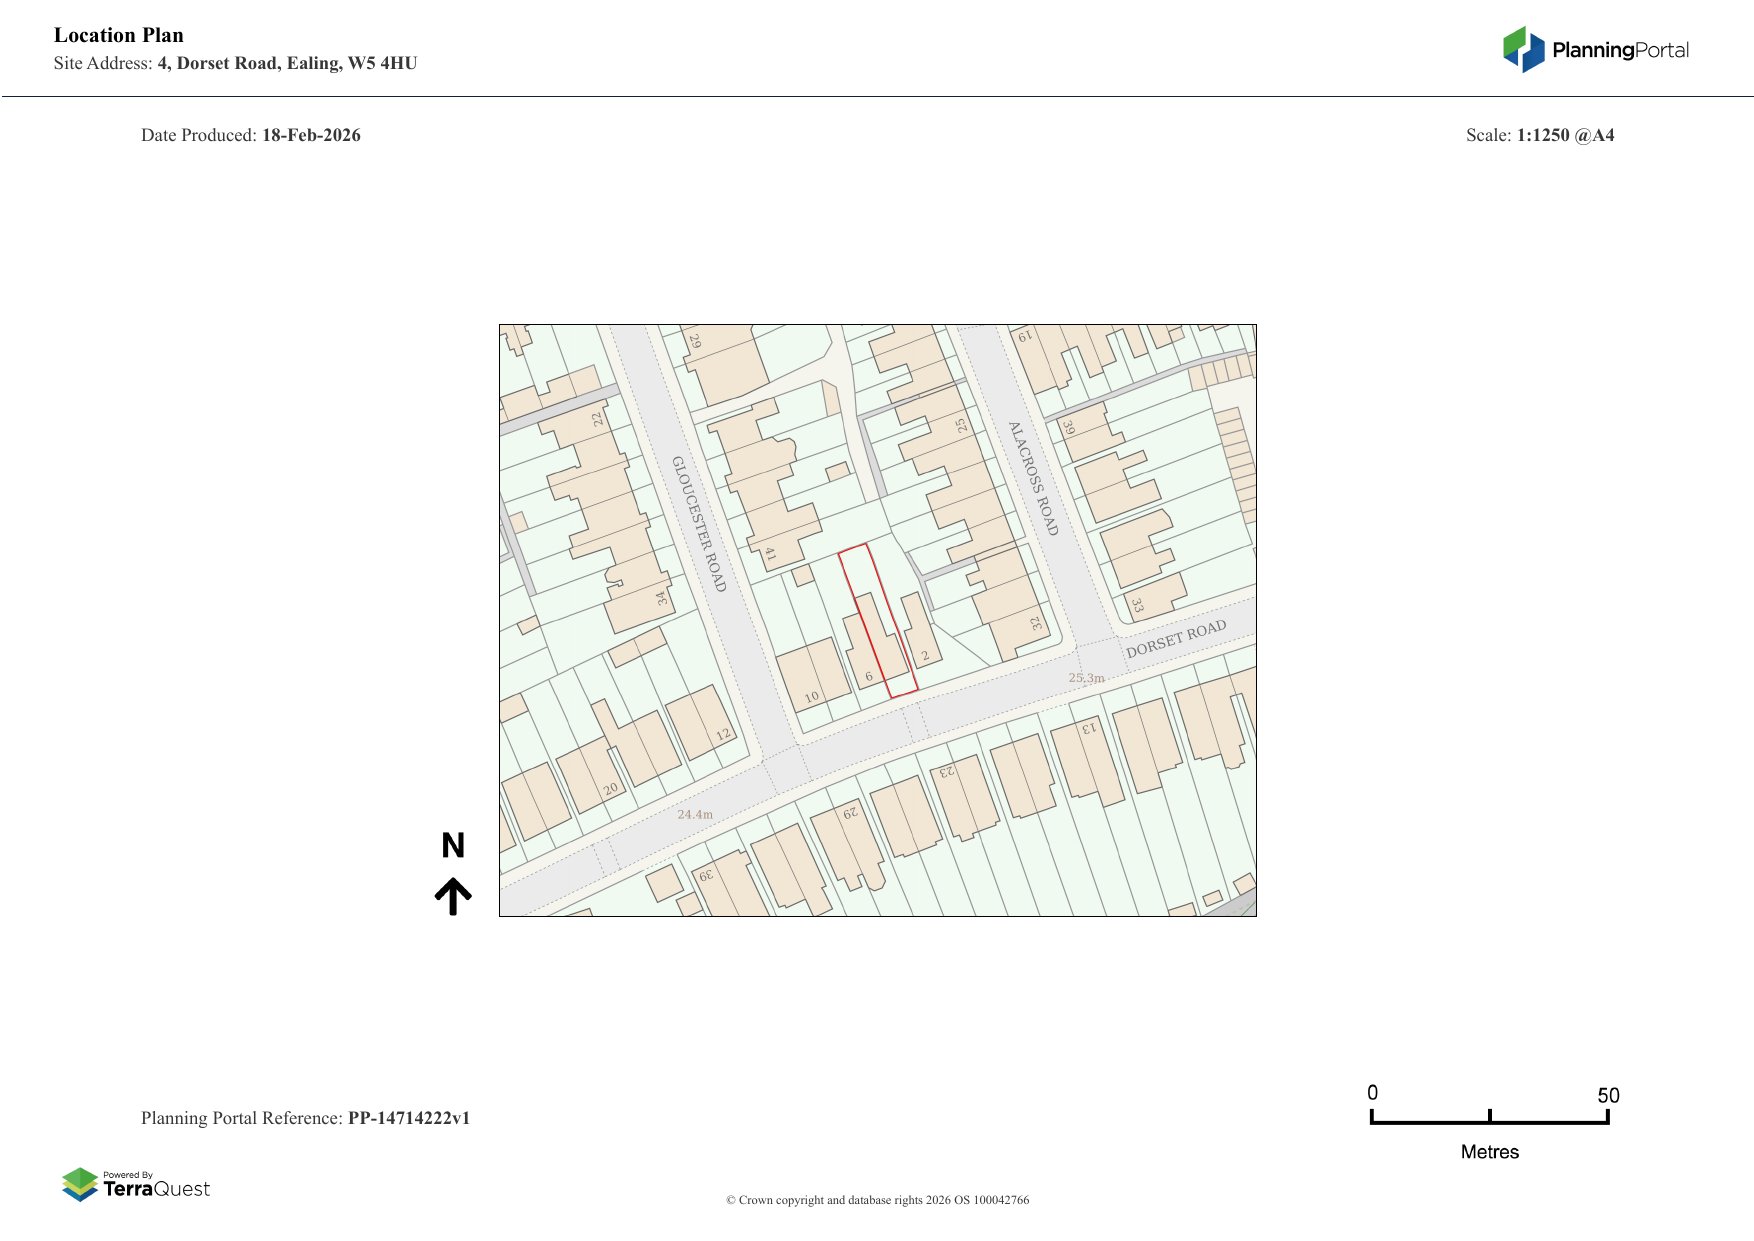Click the Location Plan heading
Screen dimensions: 1754x1241
point(119,35)
